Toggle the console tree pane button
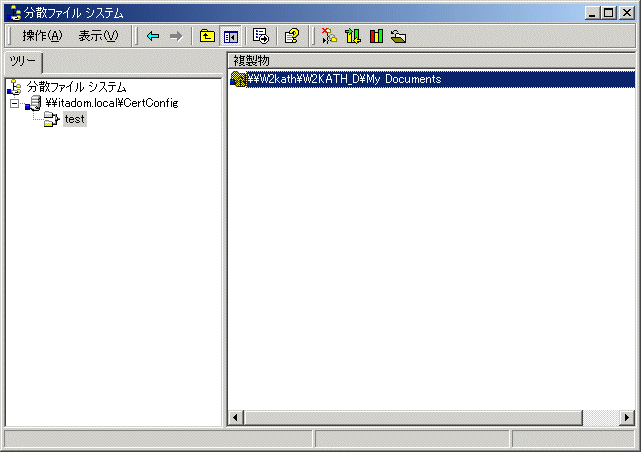The width and height of the screenshot is (641, 452). coord(231,37)
